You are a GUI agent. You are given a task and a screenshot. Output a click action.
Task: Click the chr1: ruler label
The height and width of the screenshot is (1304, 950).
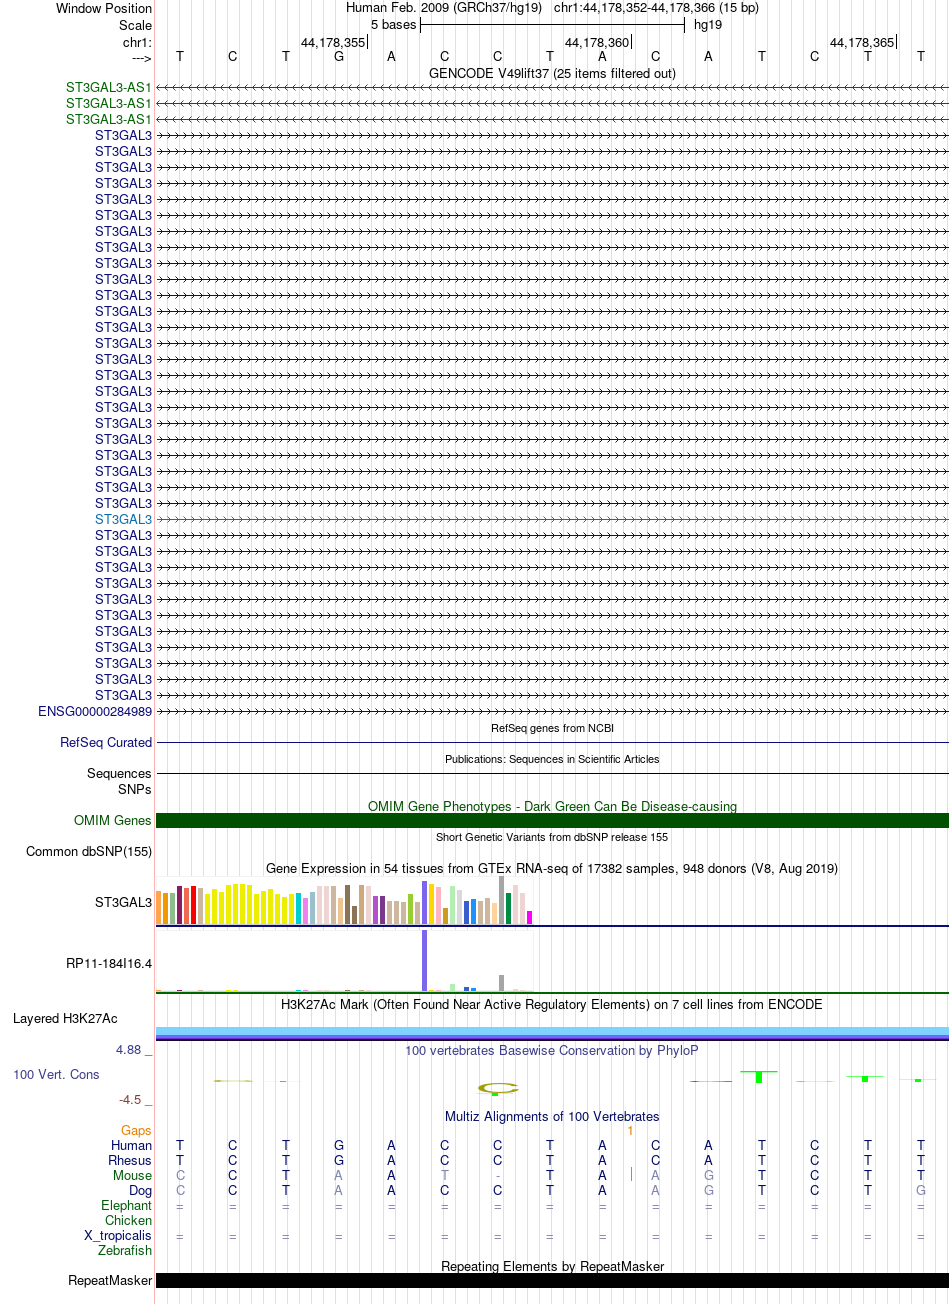click(137, 42)
